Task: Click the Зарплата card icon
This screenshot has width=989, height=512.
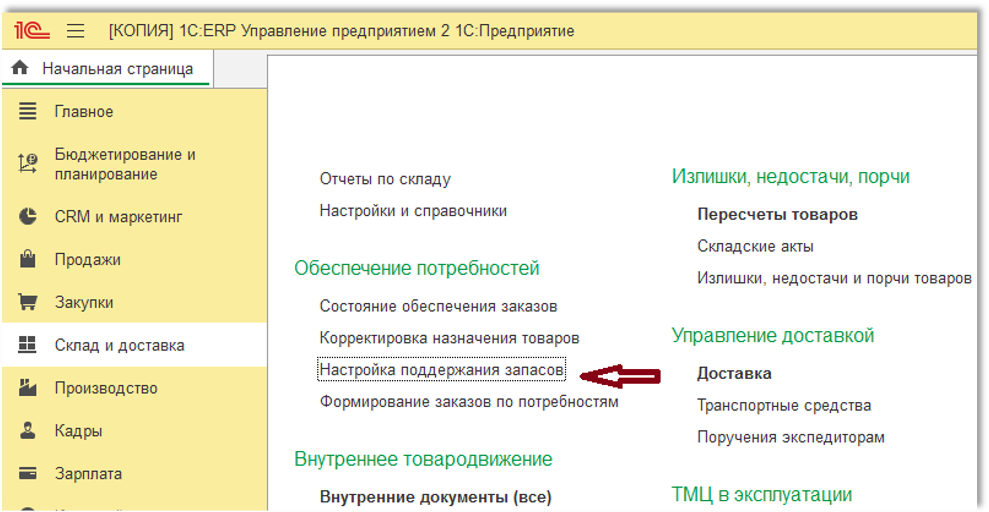Action: 27,473
